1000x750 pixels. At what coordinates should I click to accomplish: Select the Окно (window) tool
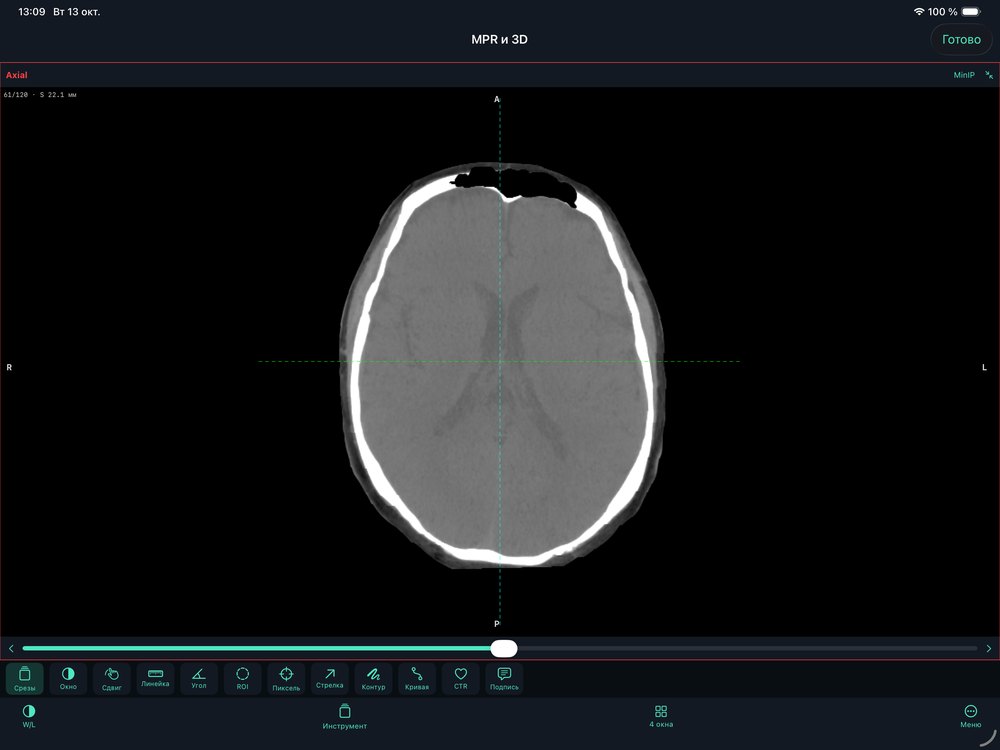[68, 678]
